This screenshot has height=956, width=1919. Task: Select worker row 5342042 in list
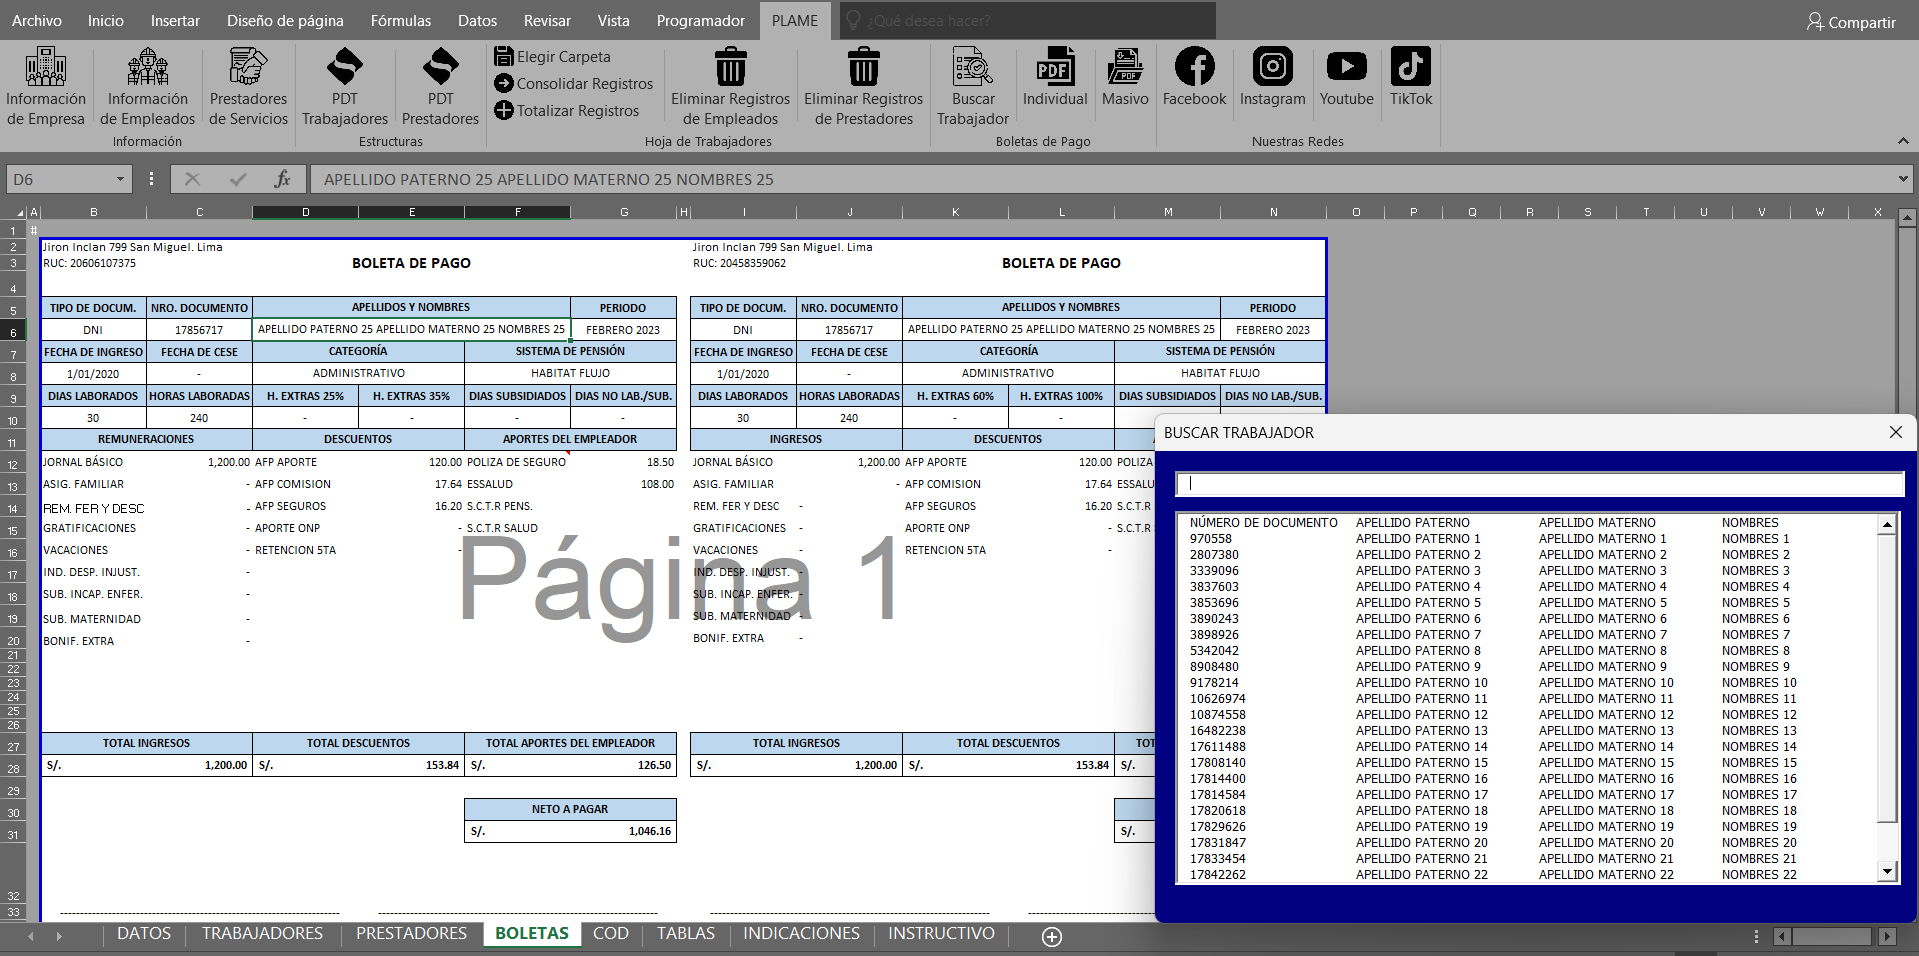point(1528,651)
